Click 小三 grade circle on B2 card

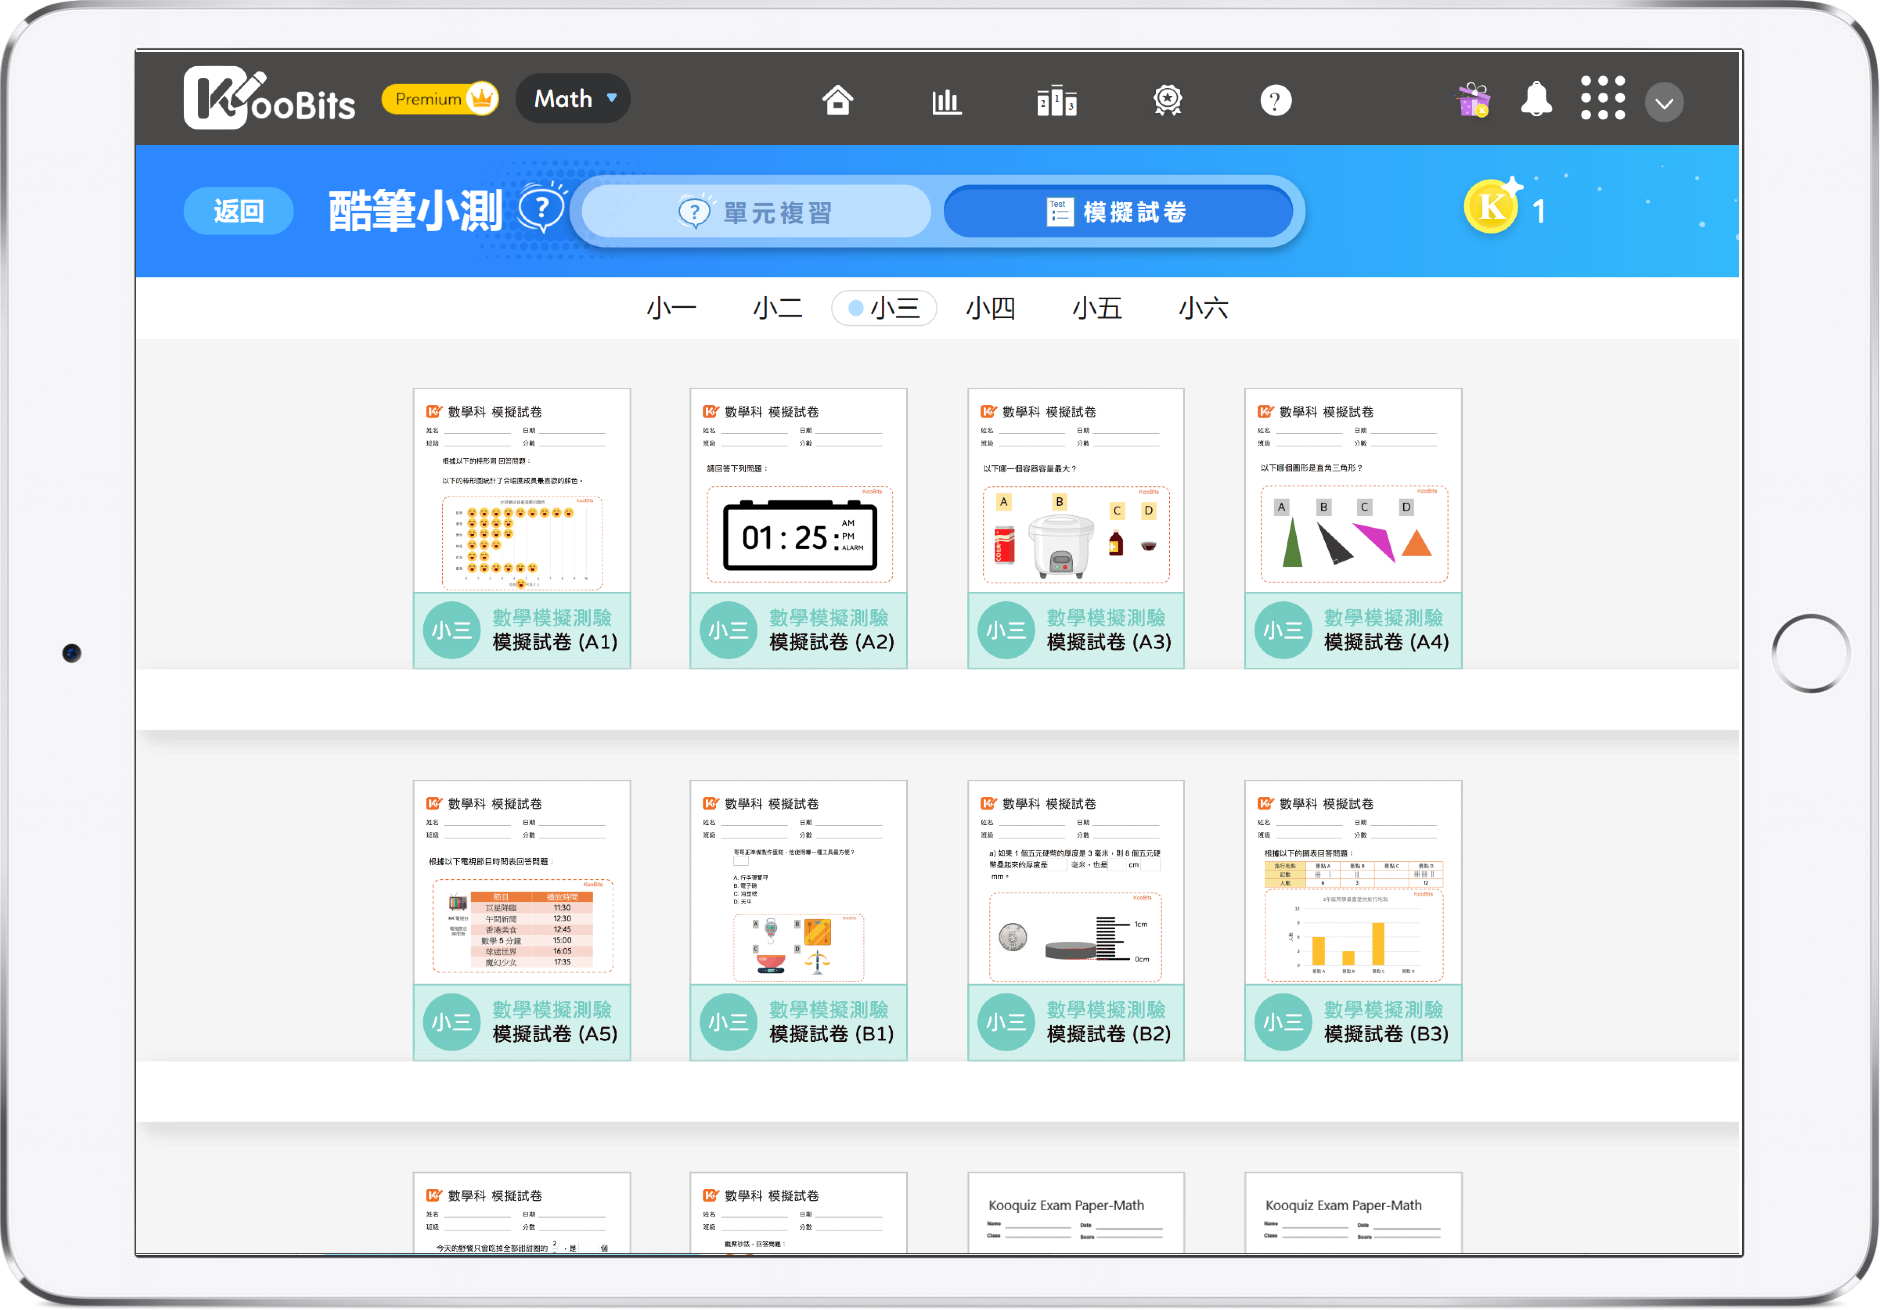pyautogui.click(x=1006, y=1022)
